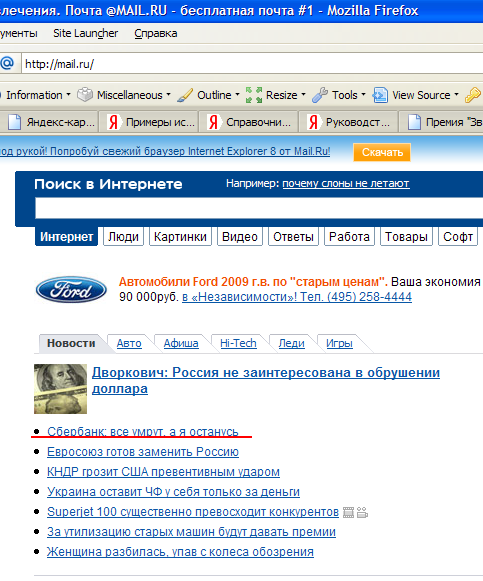The width and height of the screenshot is (483, 581).
Task: Open the Справка menu
Action: point(156,33)
